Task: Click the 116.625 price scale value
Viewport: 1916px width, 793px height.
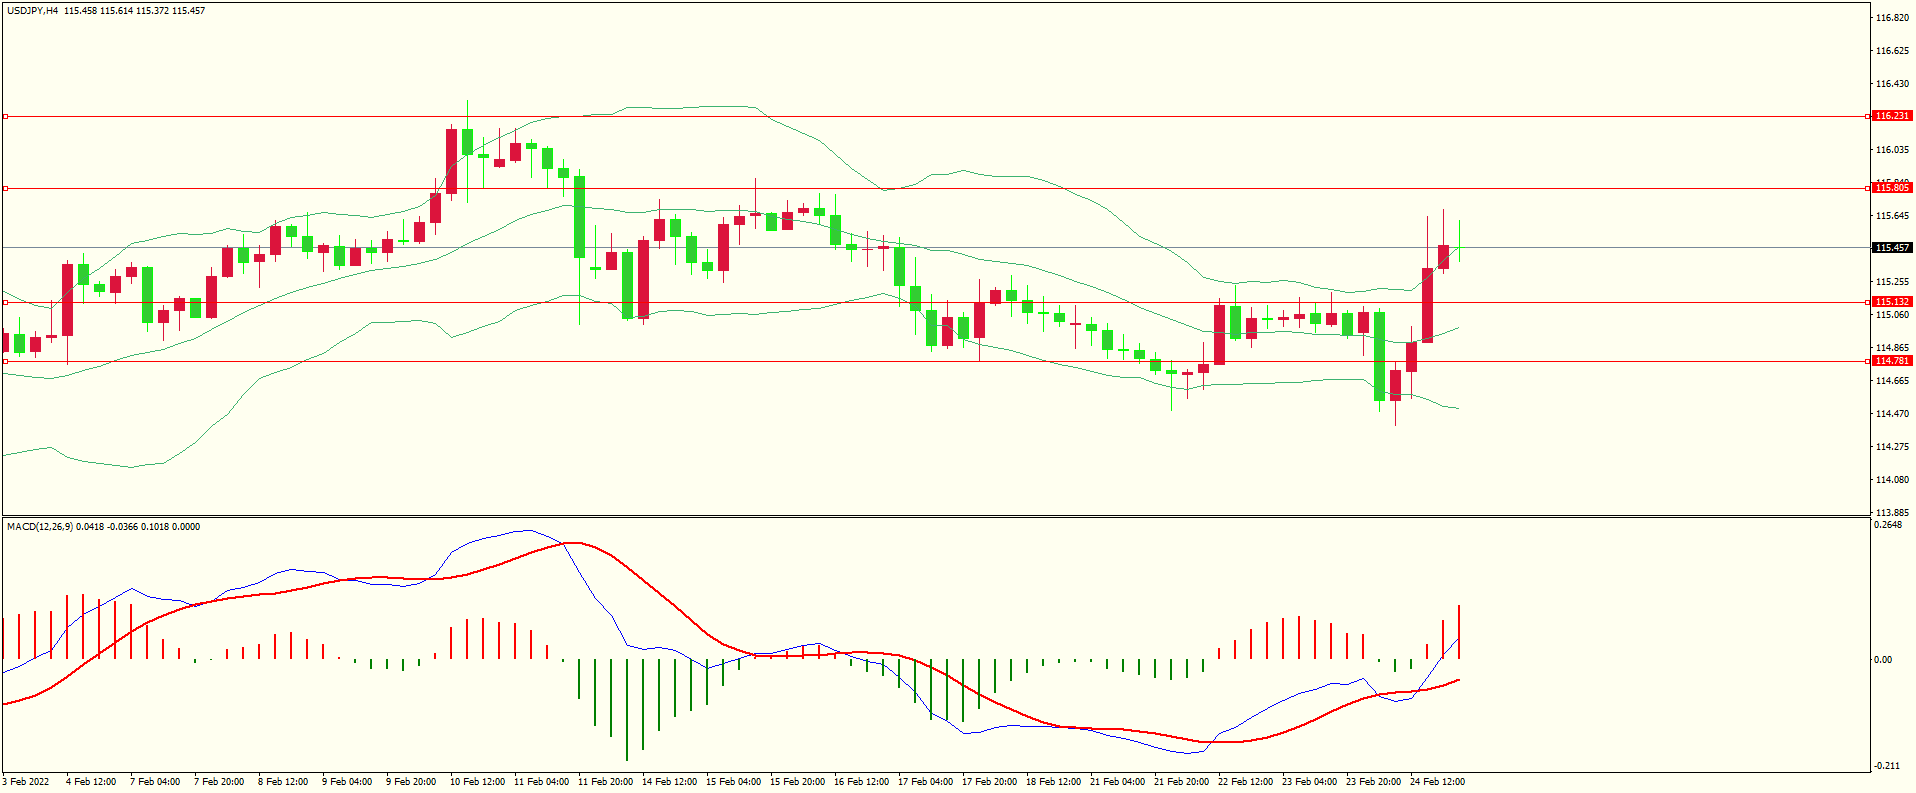Action: click(1892, 51)
